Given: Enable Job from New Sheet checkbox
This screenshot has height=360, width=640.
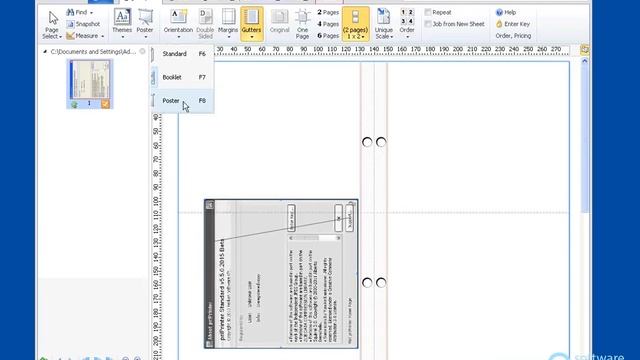Looking at the screenshot, I should click(x=428, y=24).
